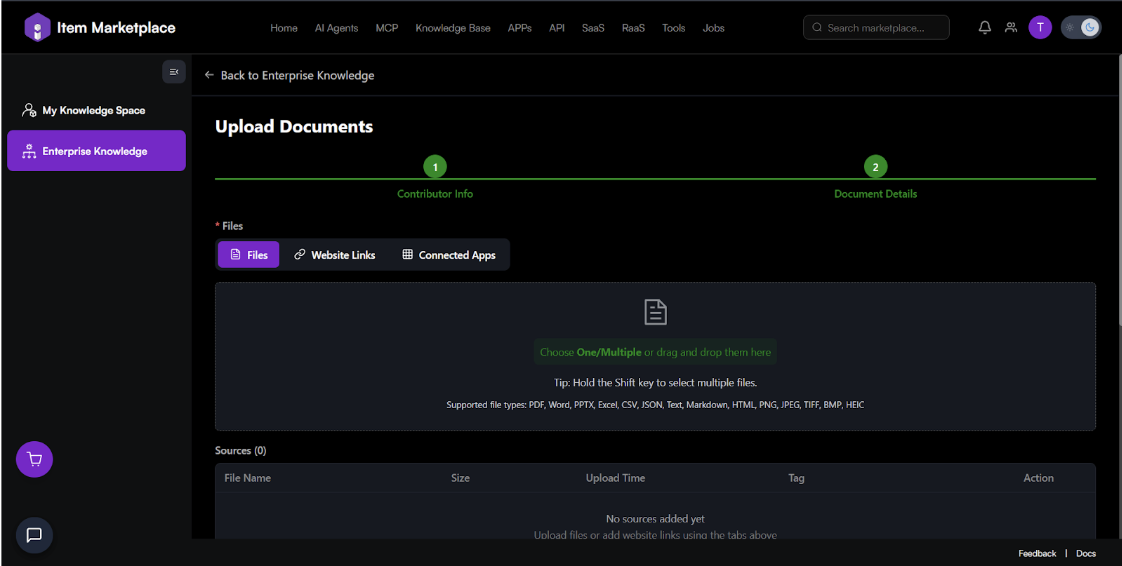Switch to Website Links tab
Viewport: 1122px width, 566px height.
coord(334,255)
